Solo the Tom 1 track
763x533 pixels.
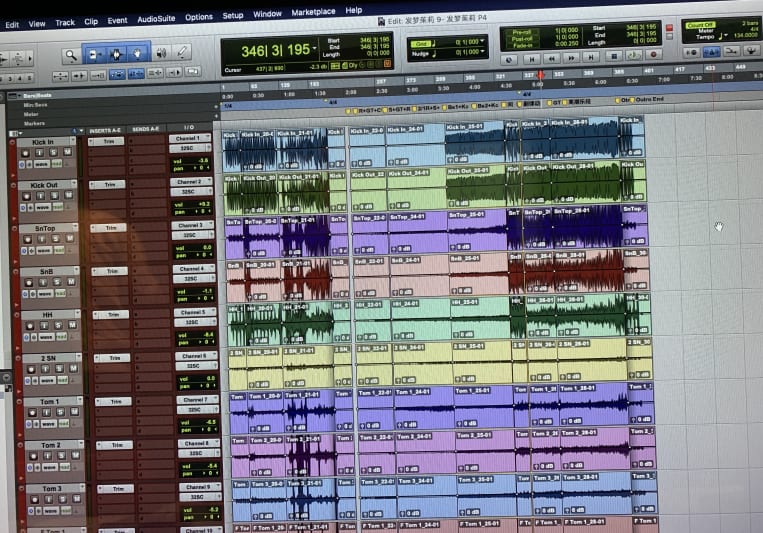coord(60,412)
